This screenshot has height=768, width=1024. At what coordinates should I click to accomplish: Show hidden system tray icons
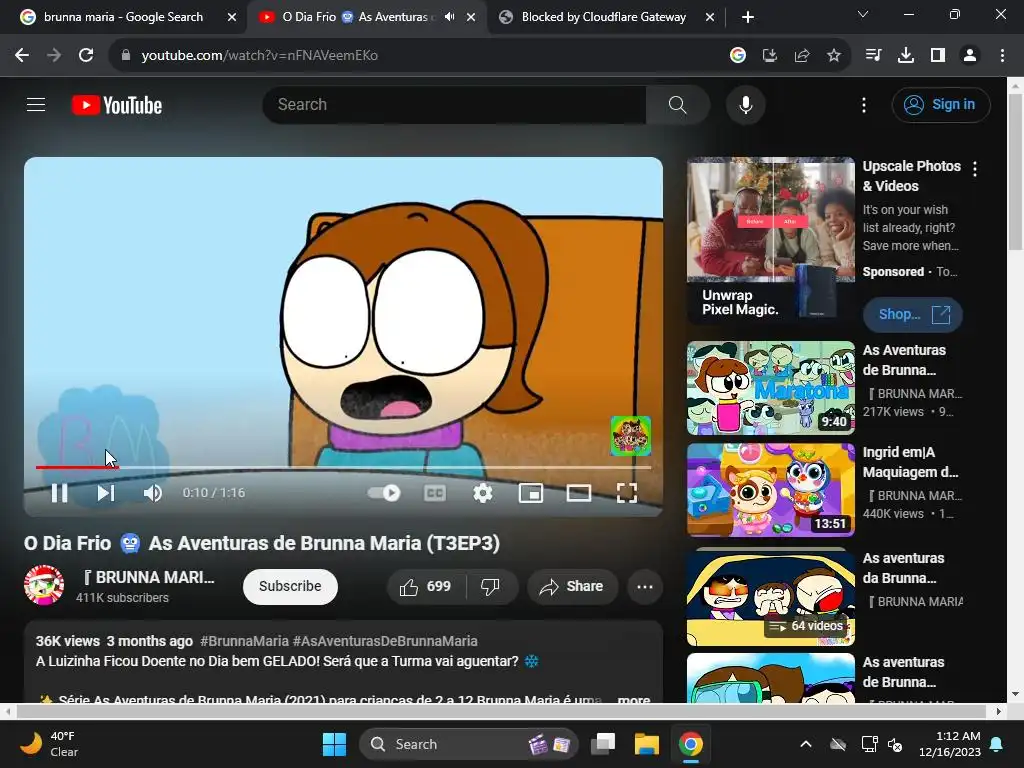pos(806,744)
